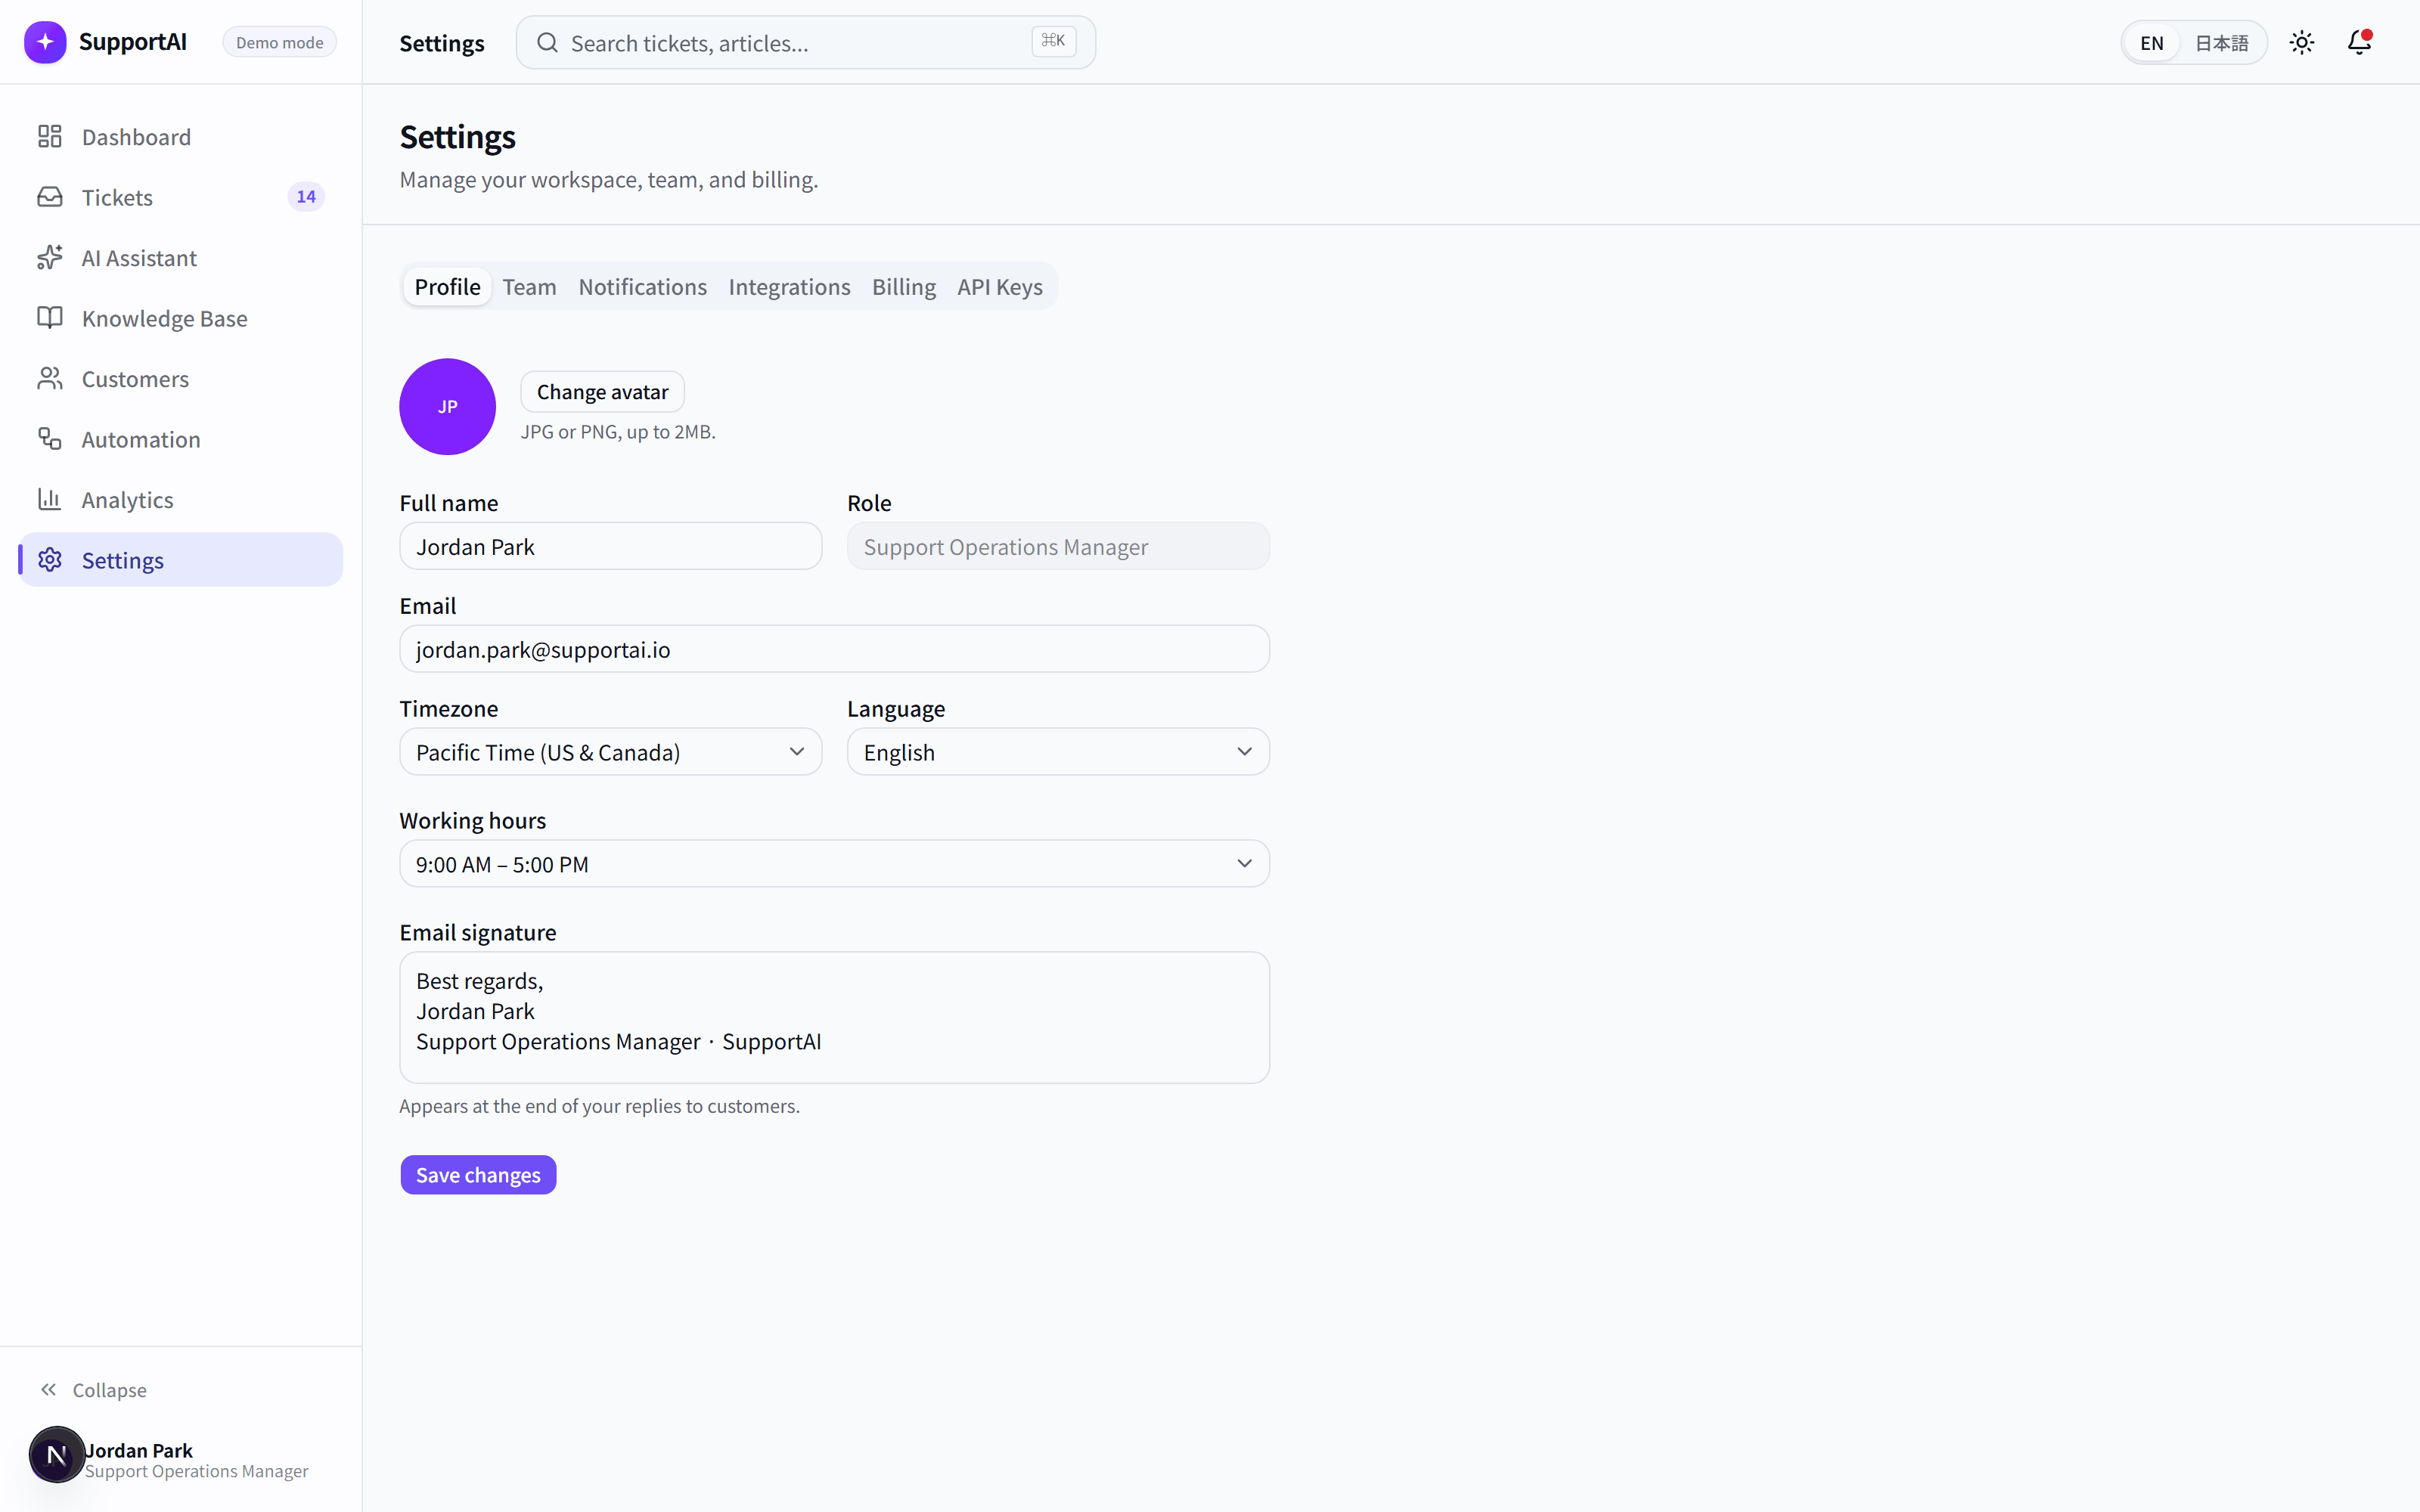Image resolution: width=2420 pixels, height=1512 pixels.
Task: Click the Change avatar button
Action: click(602, 392)
